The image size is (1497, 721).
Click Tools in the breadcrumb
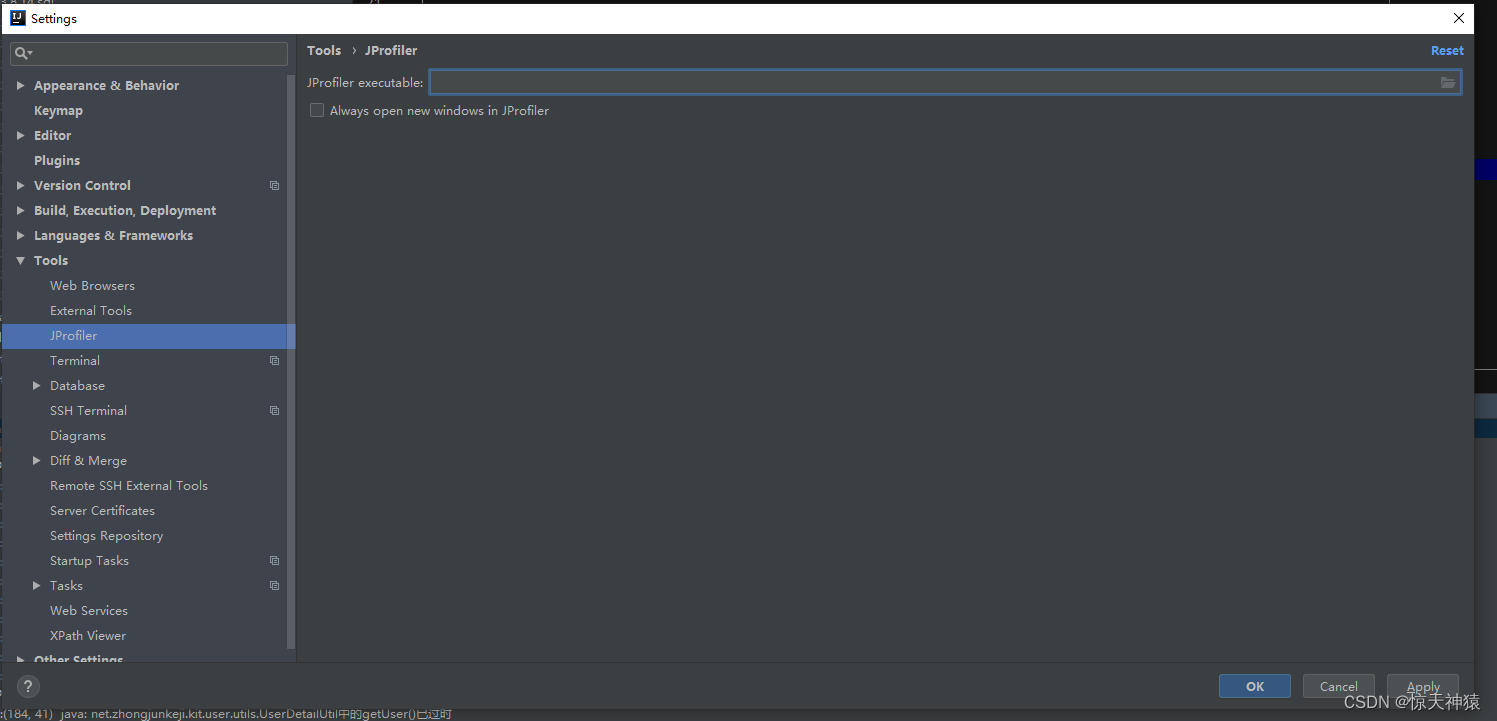tap(324, 51)
